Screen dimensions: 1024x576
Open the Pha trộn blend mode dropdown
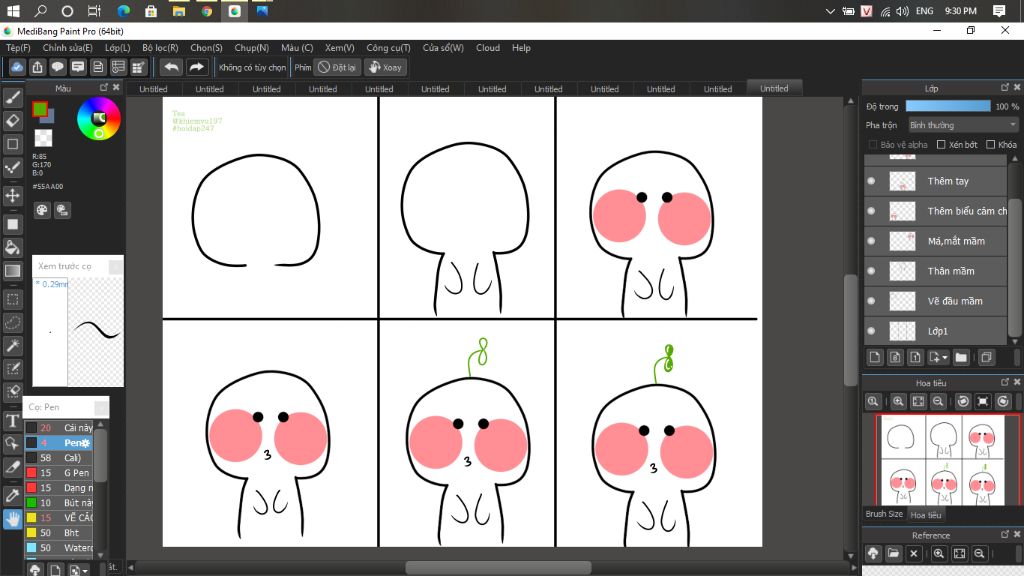[963, 125]
